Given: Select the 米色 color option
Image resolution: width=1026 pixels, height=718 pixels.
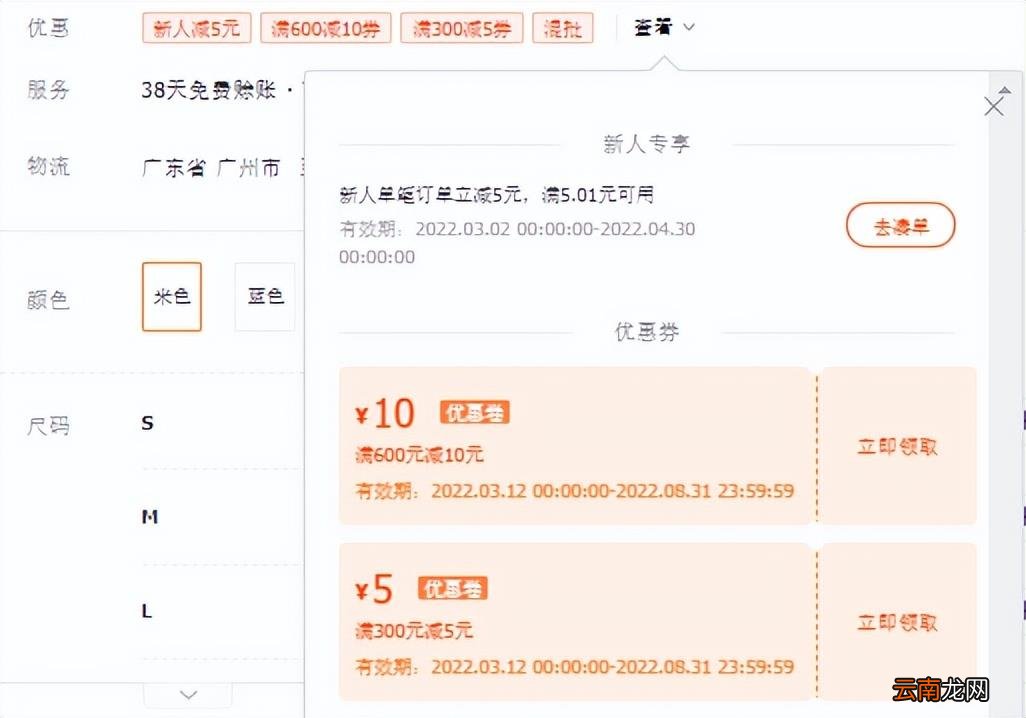Looking at the screenshot, I should pyautogui.click(x=171, y=296).
